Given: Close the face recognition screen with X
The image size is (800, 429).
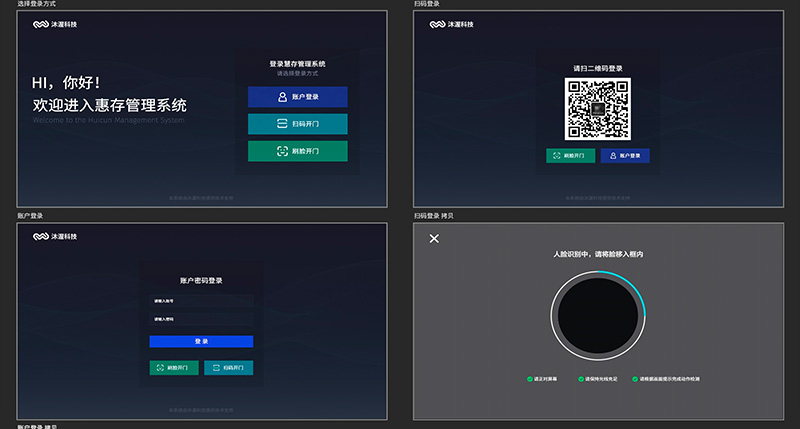Looking at the screenshot, I should point(434,239).
